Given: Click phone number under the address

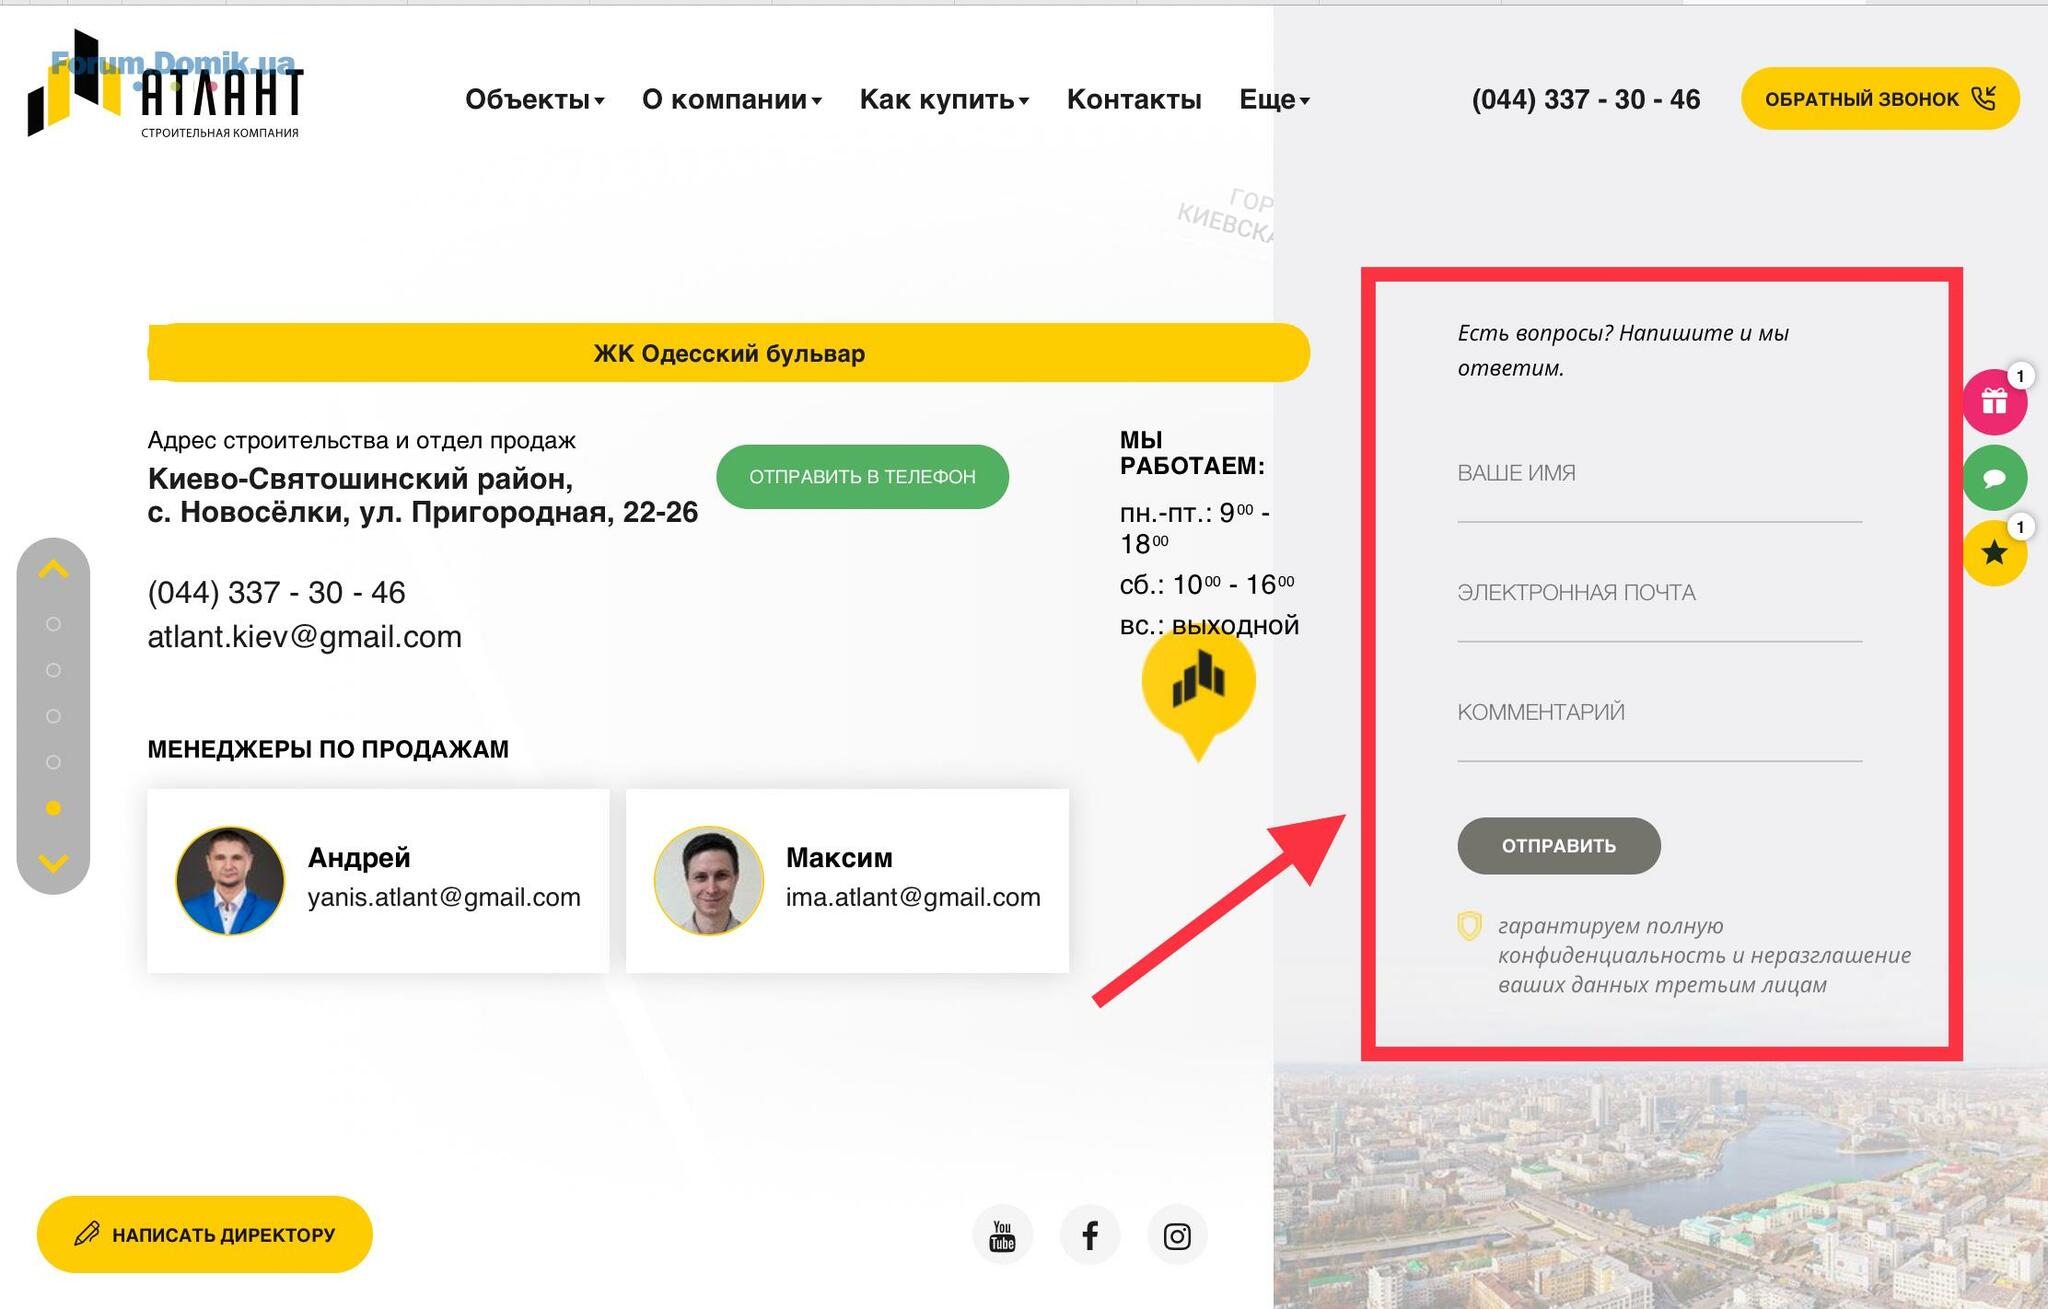Looking at the screenshot, I should pyautogui.click(x=276, y=592).
